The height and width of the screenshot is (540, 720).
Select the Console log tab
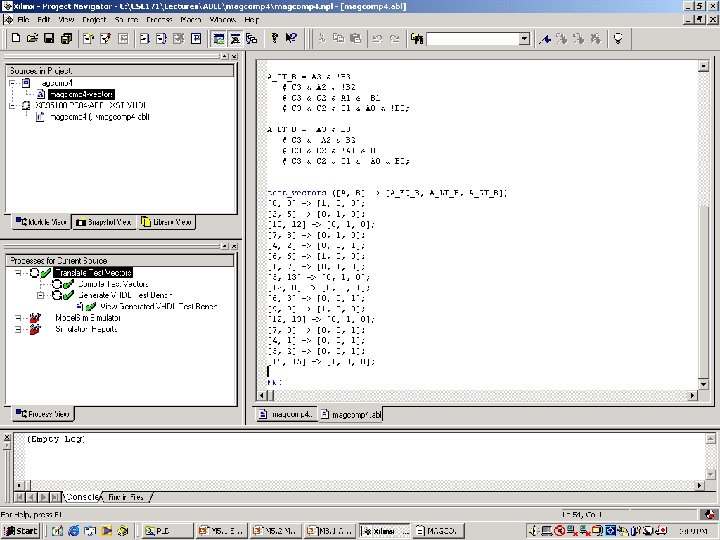click(82, 497)
